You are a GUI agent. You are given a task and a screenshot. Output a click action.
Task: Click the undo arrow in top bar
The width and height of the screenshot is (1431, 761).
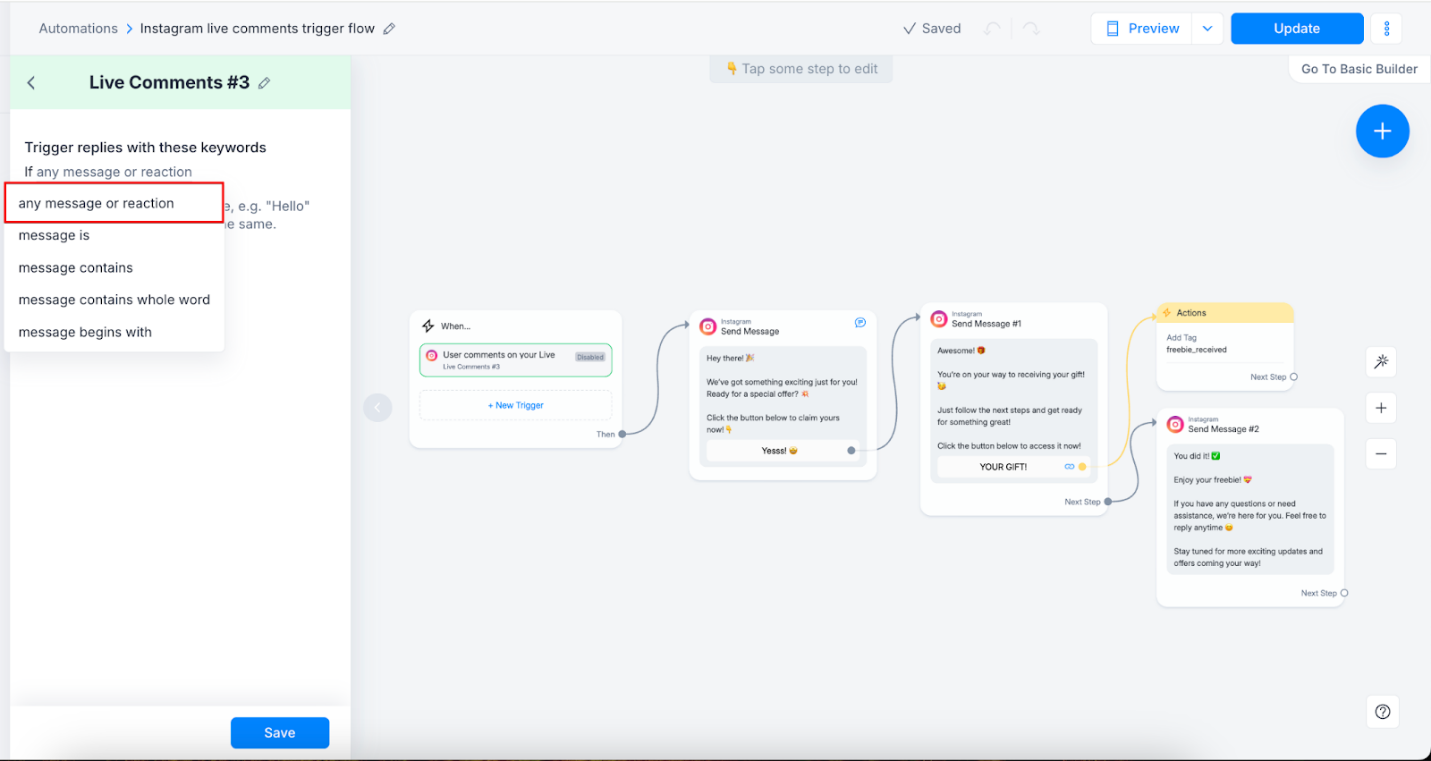(992, 29)
